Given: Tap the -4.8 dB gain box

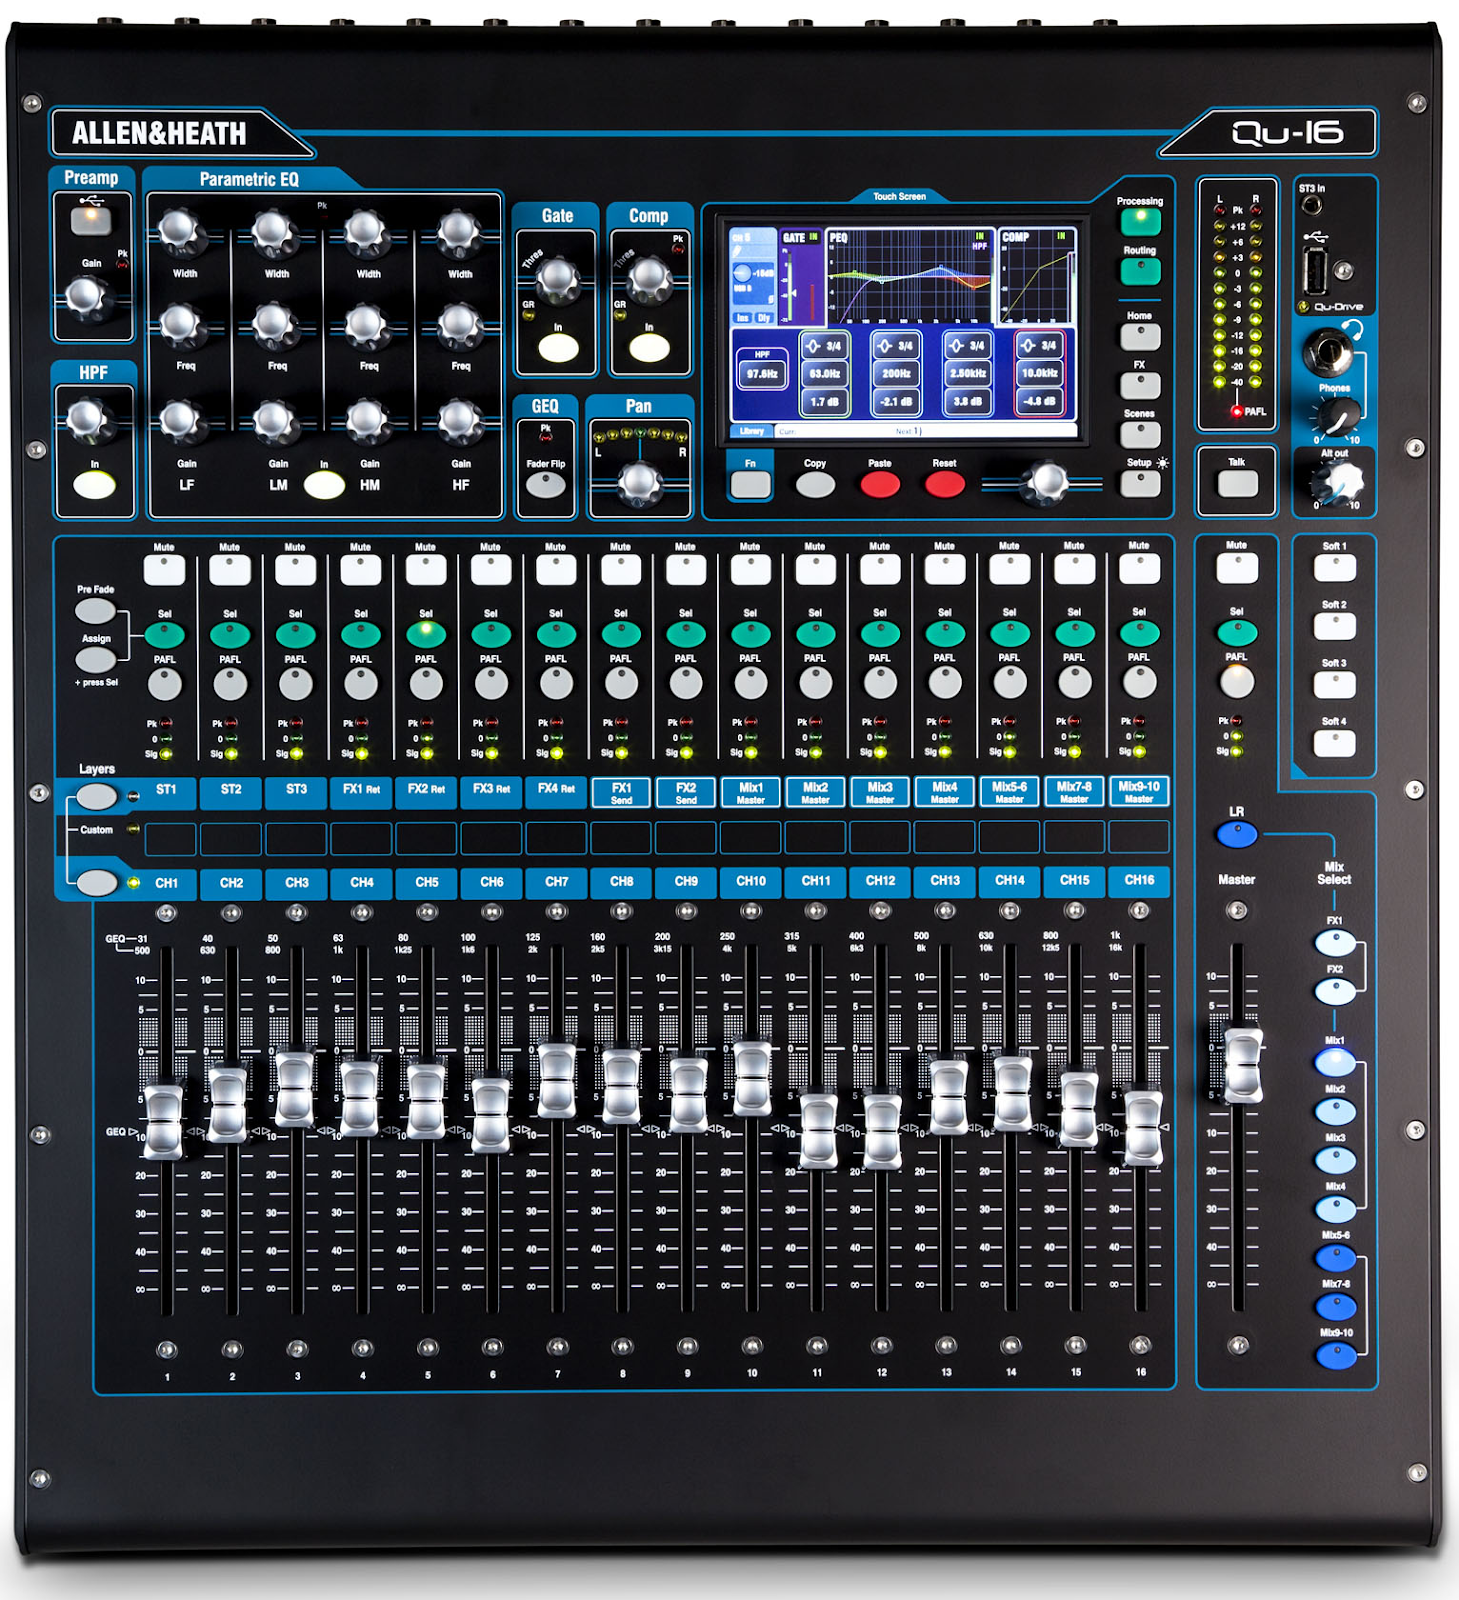Looking at the screenshot, I should pos(1040,402).
